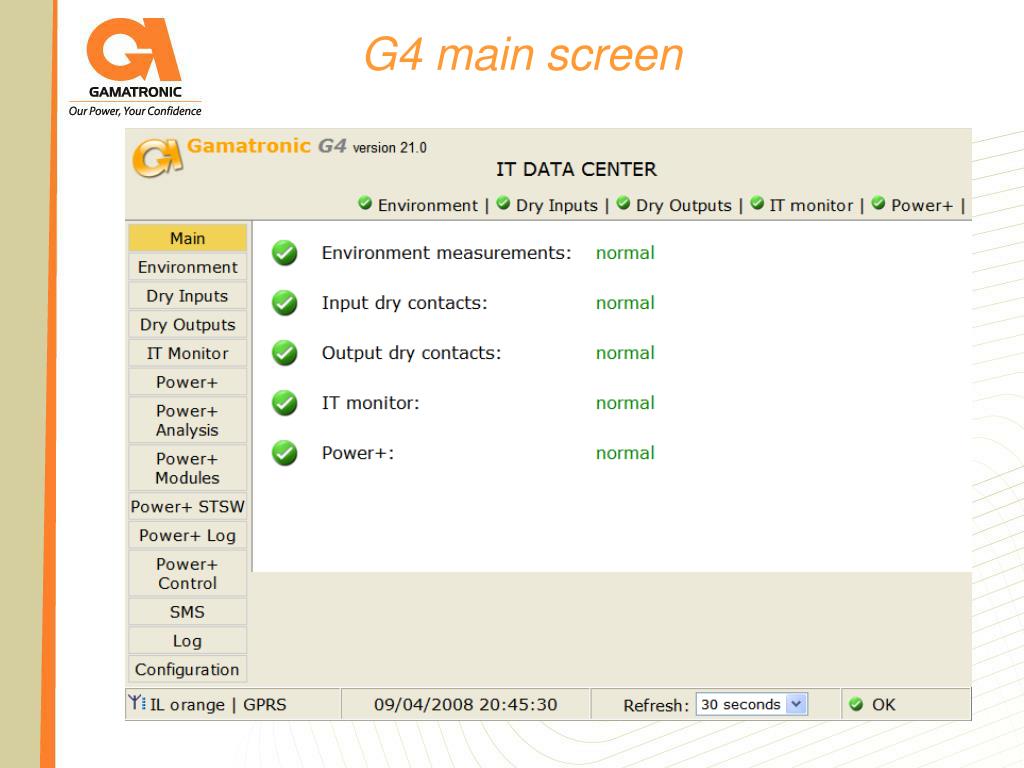
Task: Click the date and time 09/04/2008 20:45:30
Action: point(466,705)
